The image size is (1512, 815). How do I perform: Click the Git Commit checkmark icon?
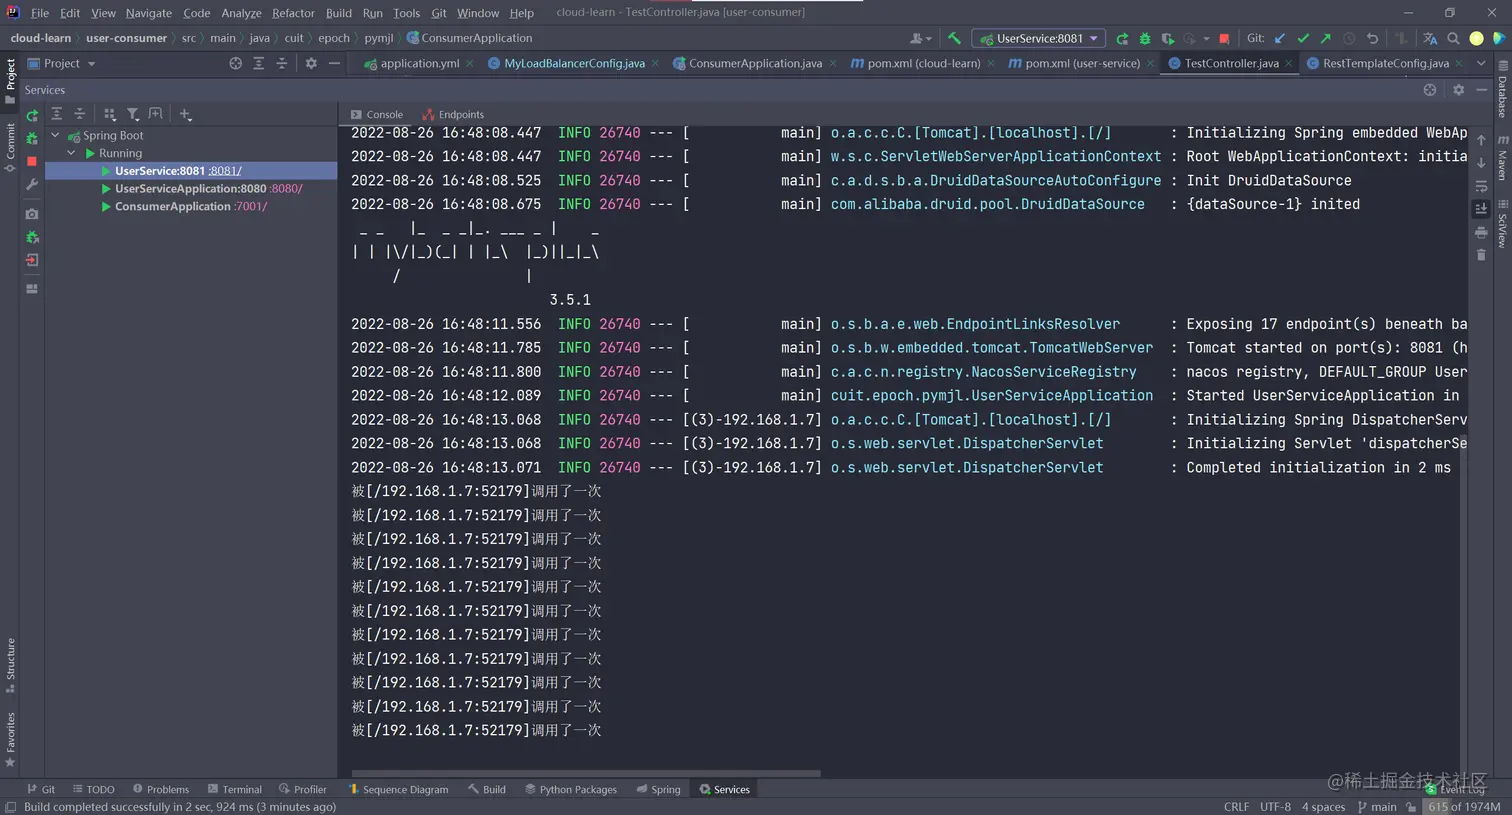tap(1303, 38)
